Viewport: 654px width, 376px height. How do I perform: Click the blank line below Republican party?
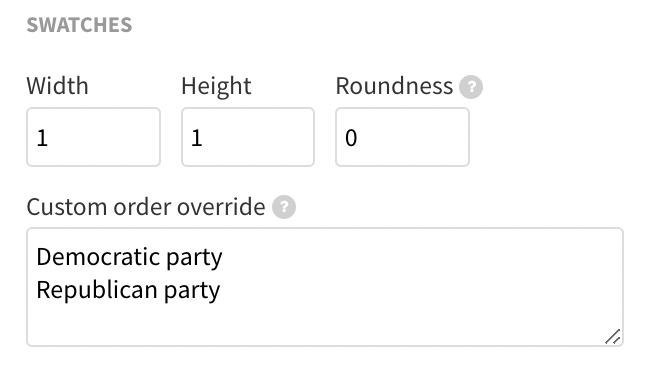325,322
